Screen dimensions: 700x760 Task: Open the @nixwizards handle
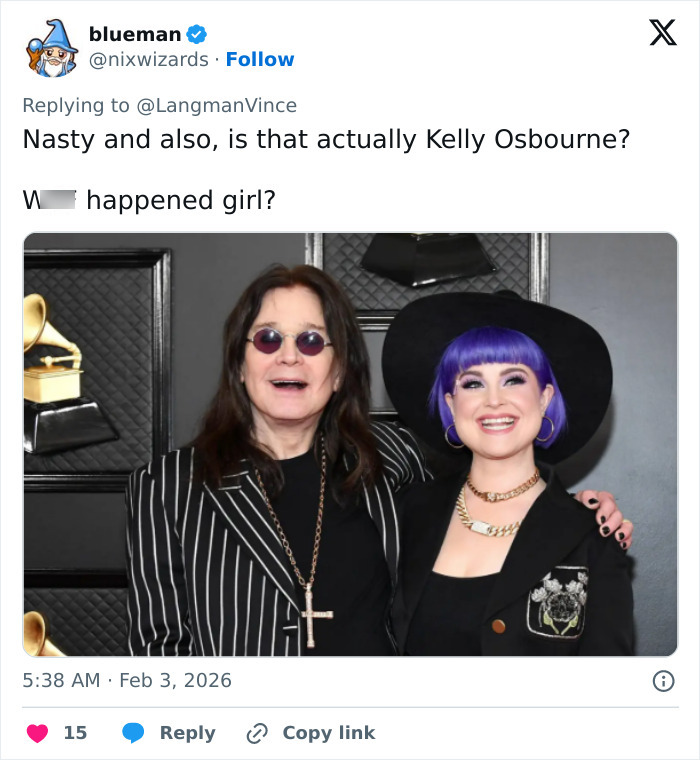click(149, 60)
